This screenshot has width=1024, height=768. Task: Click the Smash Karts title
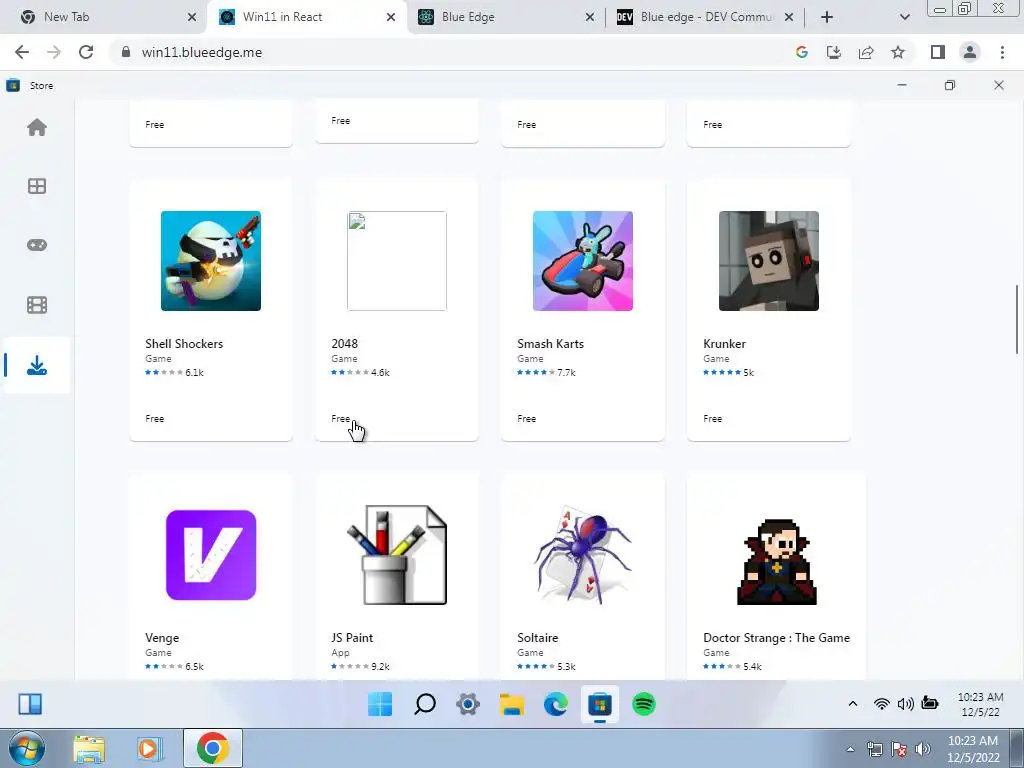point(551,344)
